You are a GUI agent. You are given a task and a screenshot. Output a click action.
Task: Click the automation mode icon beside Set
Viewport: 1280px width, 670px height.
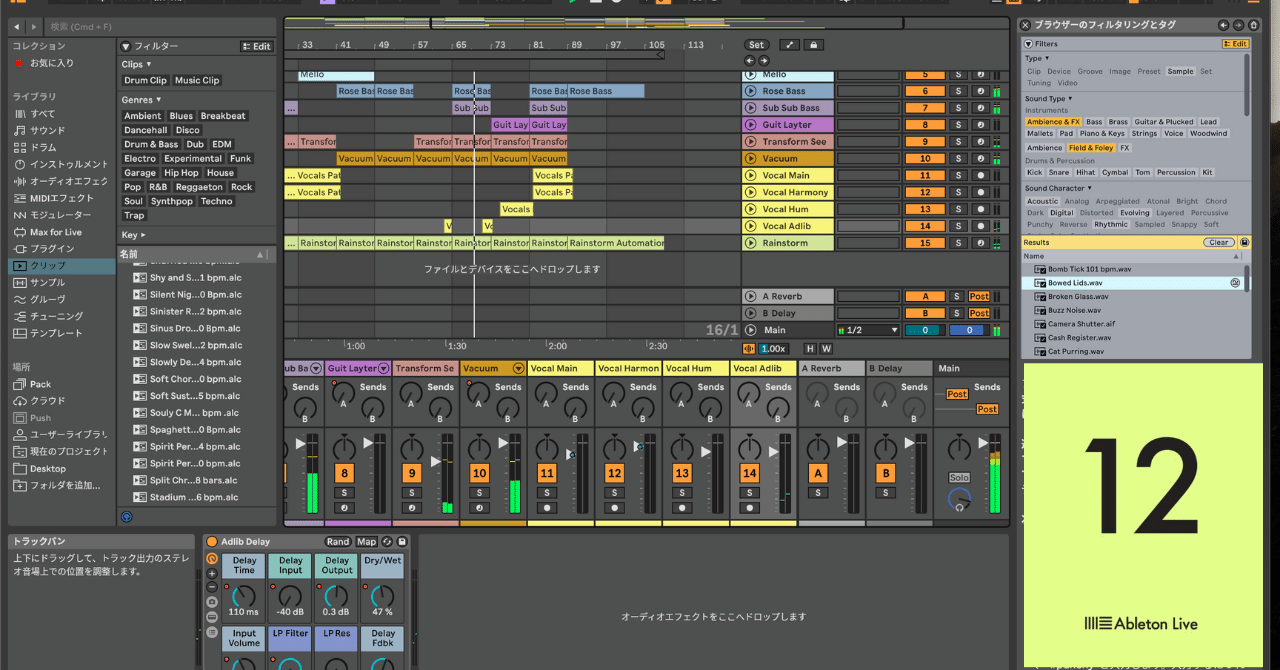(788, 45)
